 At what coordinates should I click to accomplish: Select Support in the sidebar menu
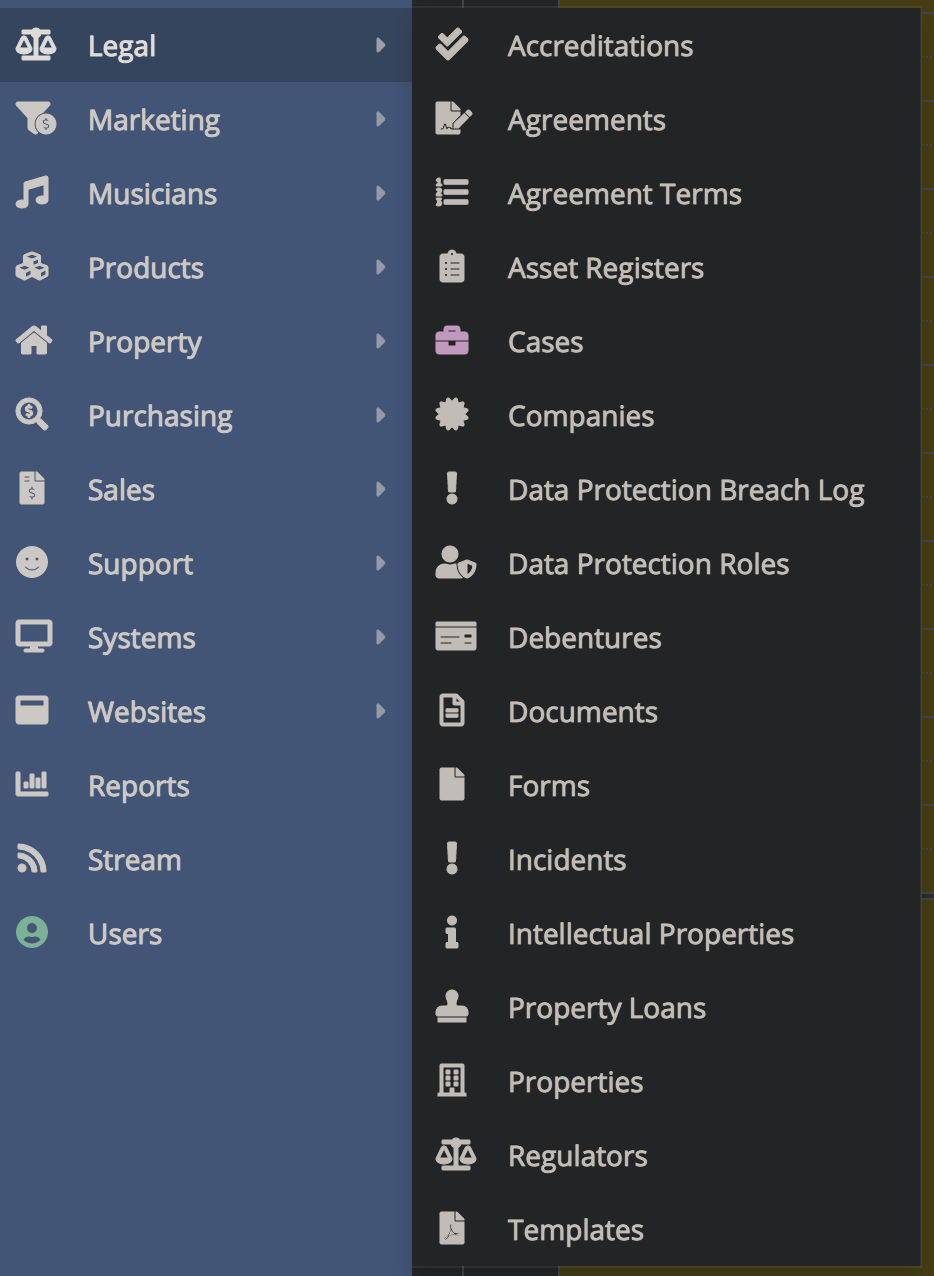click(x=140, y=564)
